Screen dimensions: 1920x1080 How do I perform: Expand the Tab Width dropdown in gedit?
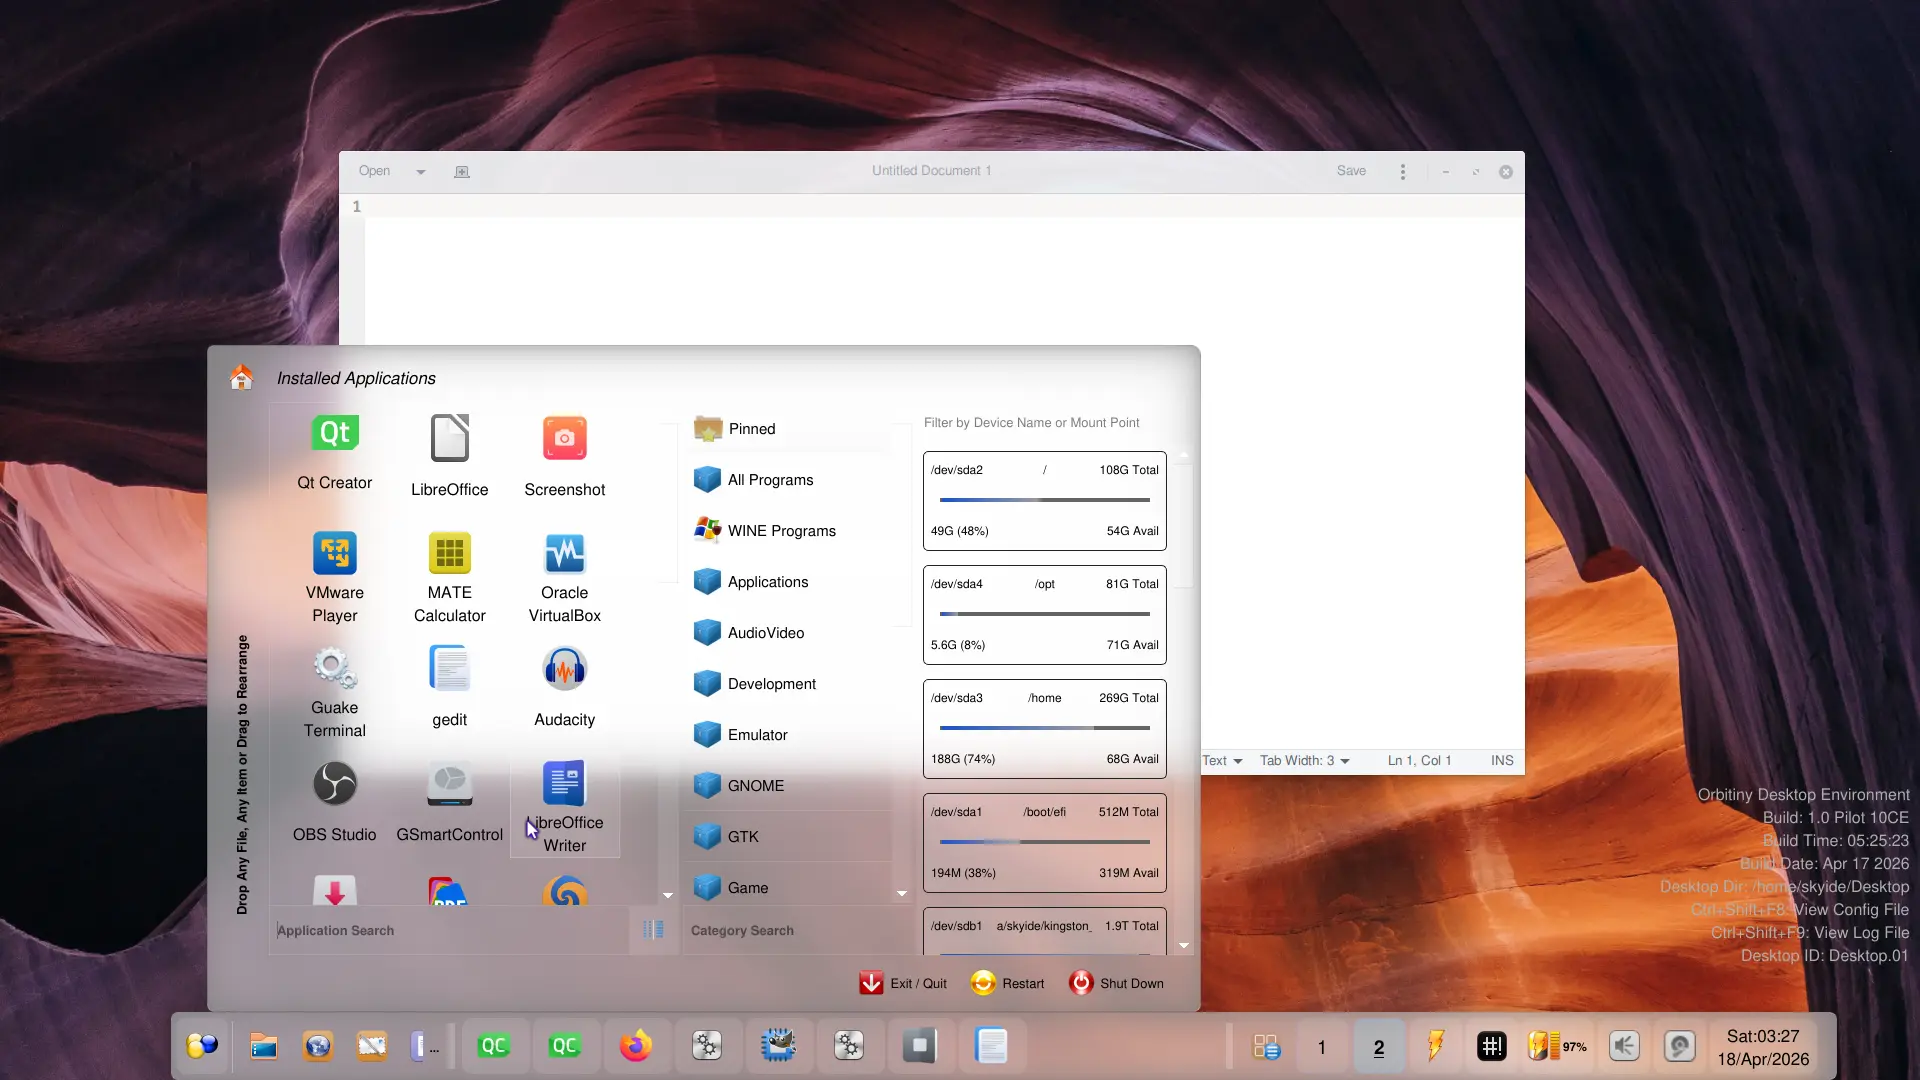(x=1304, y=761)
